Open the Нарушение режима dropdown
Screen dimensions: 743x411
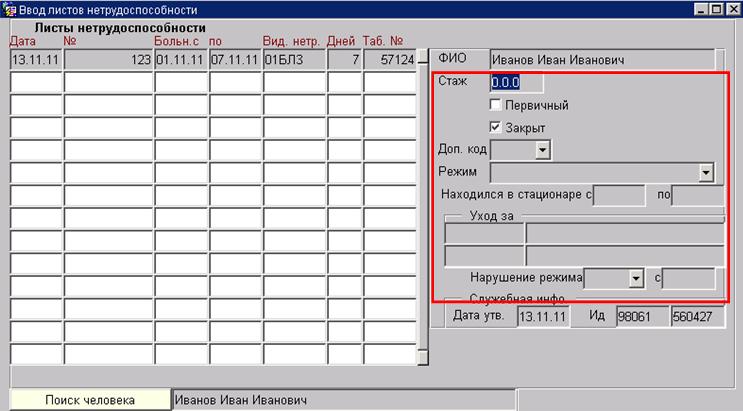click(636, 279)
